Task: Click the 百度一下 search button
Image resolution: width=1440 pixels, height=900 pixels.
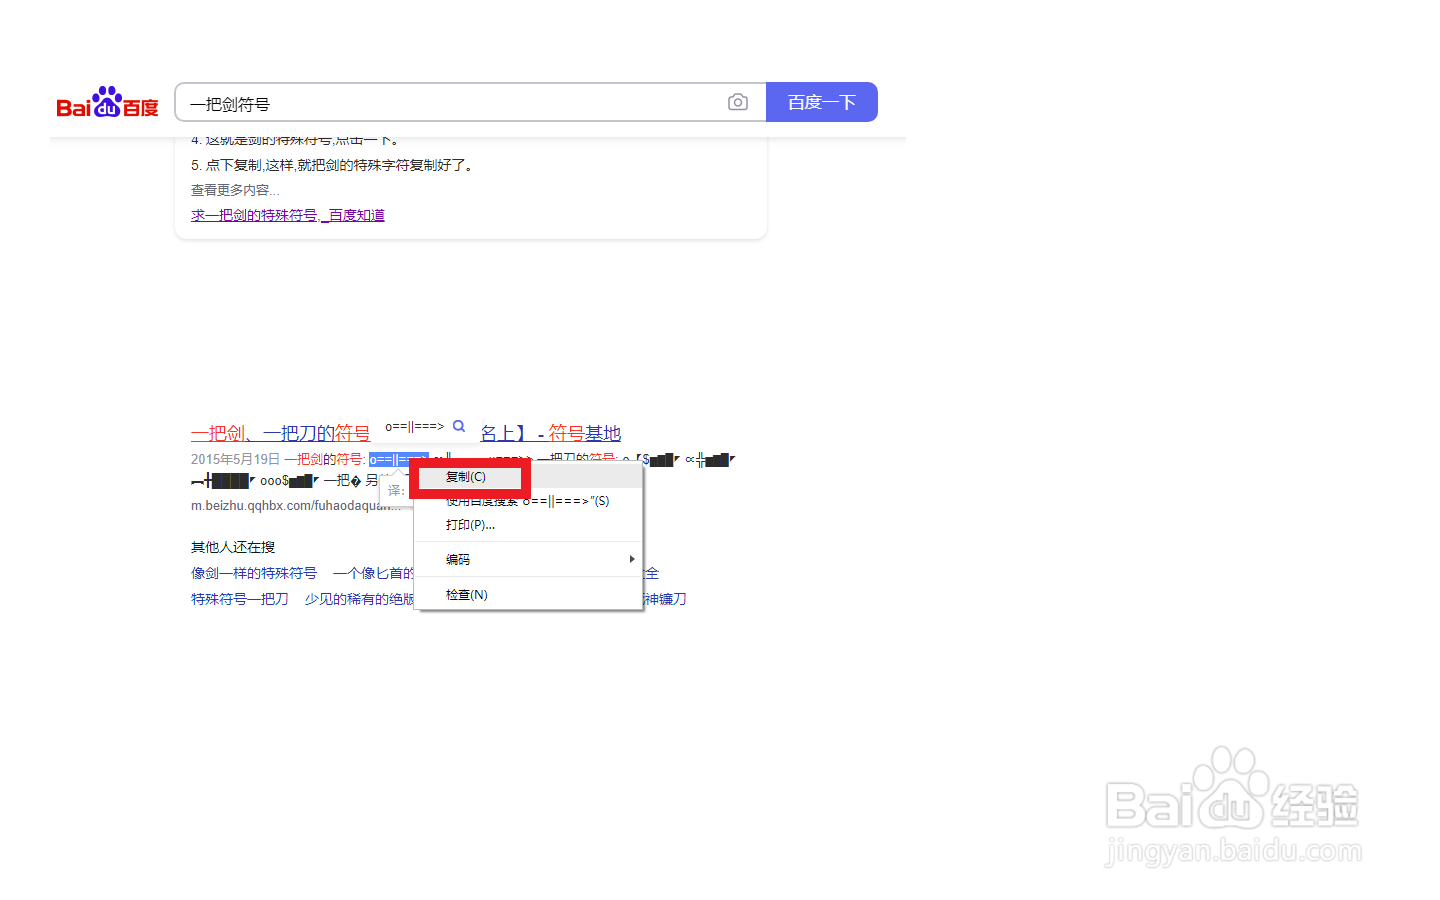Action: coord(822,102)
